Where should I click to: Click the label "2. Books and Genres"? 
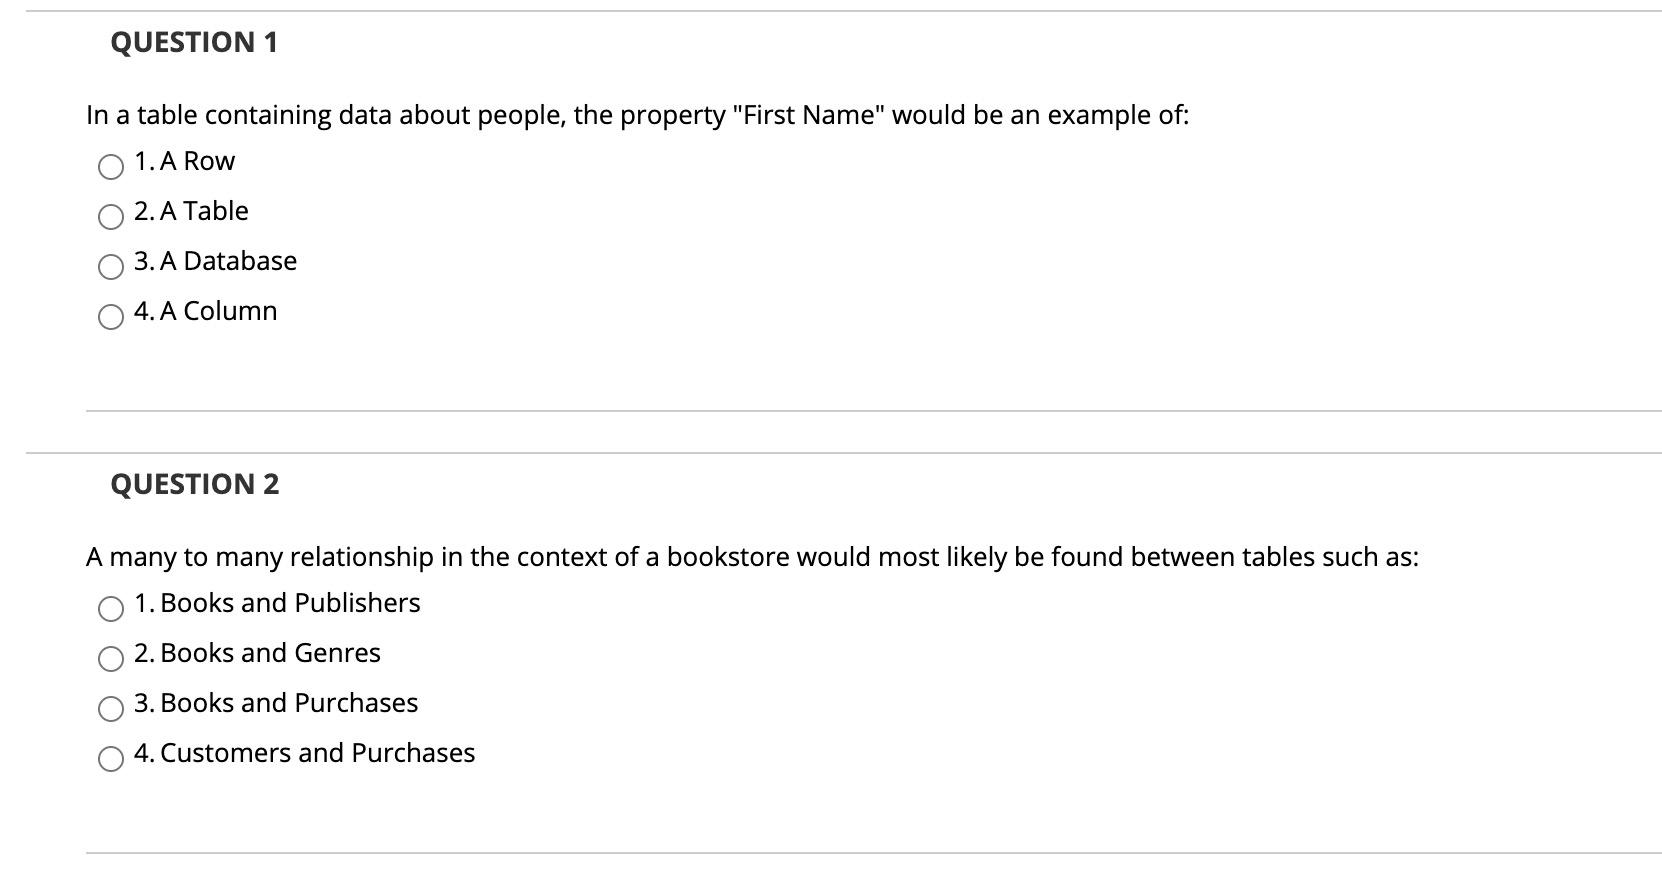click(x=257, y=653)
